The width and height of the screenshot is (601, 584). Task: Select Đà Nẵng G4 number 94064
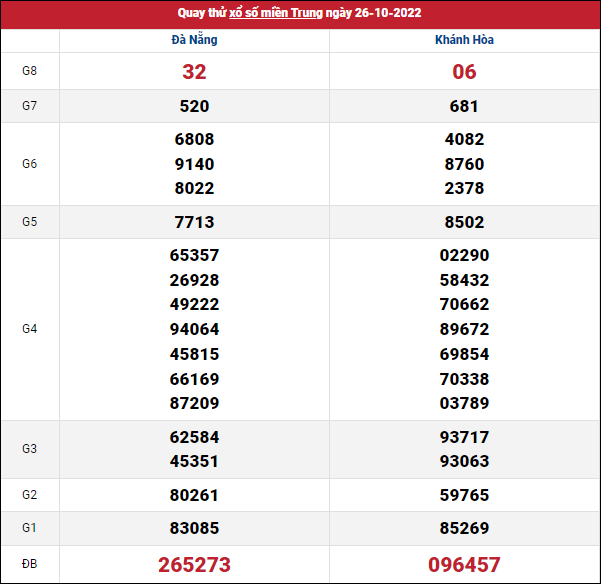[x=194, y=329]
